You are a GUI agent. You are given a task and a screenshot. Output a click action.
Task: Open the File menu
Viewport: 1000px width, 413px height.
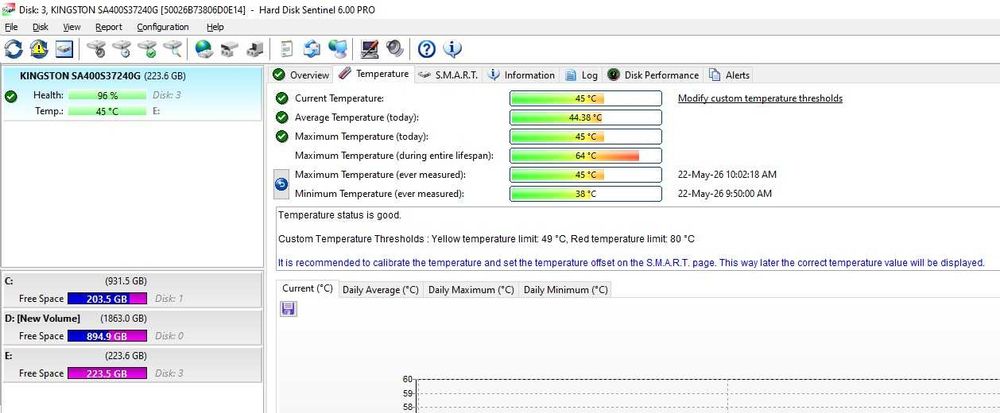click(11, 27)
